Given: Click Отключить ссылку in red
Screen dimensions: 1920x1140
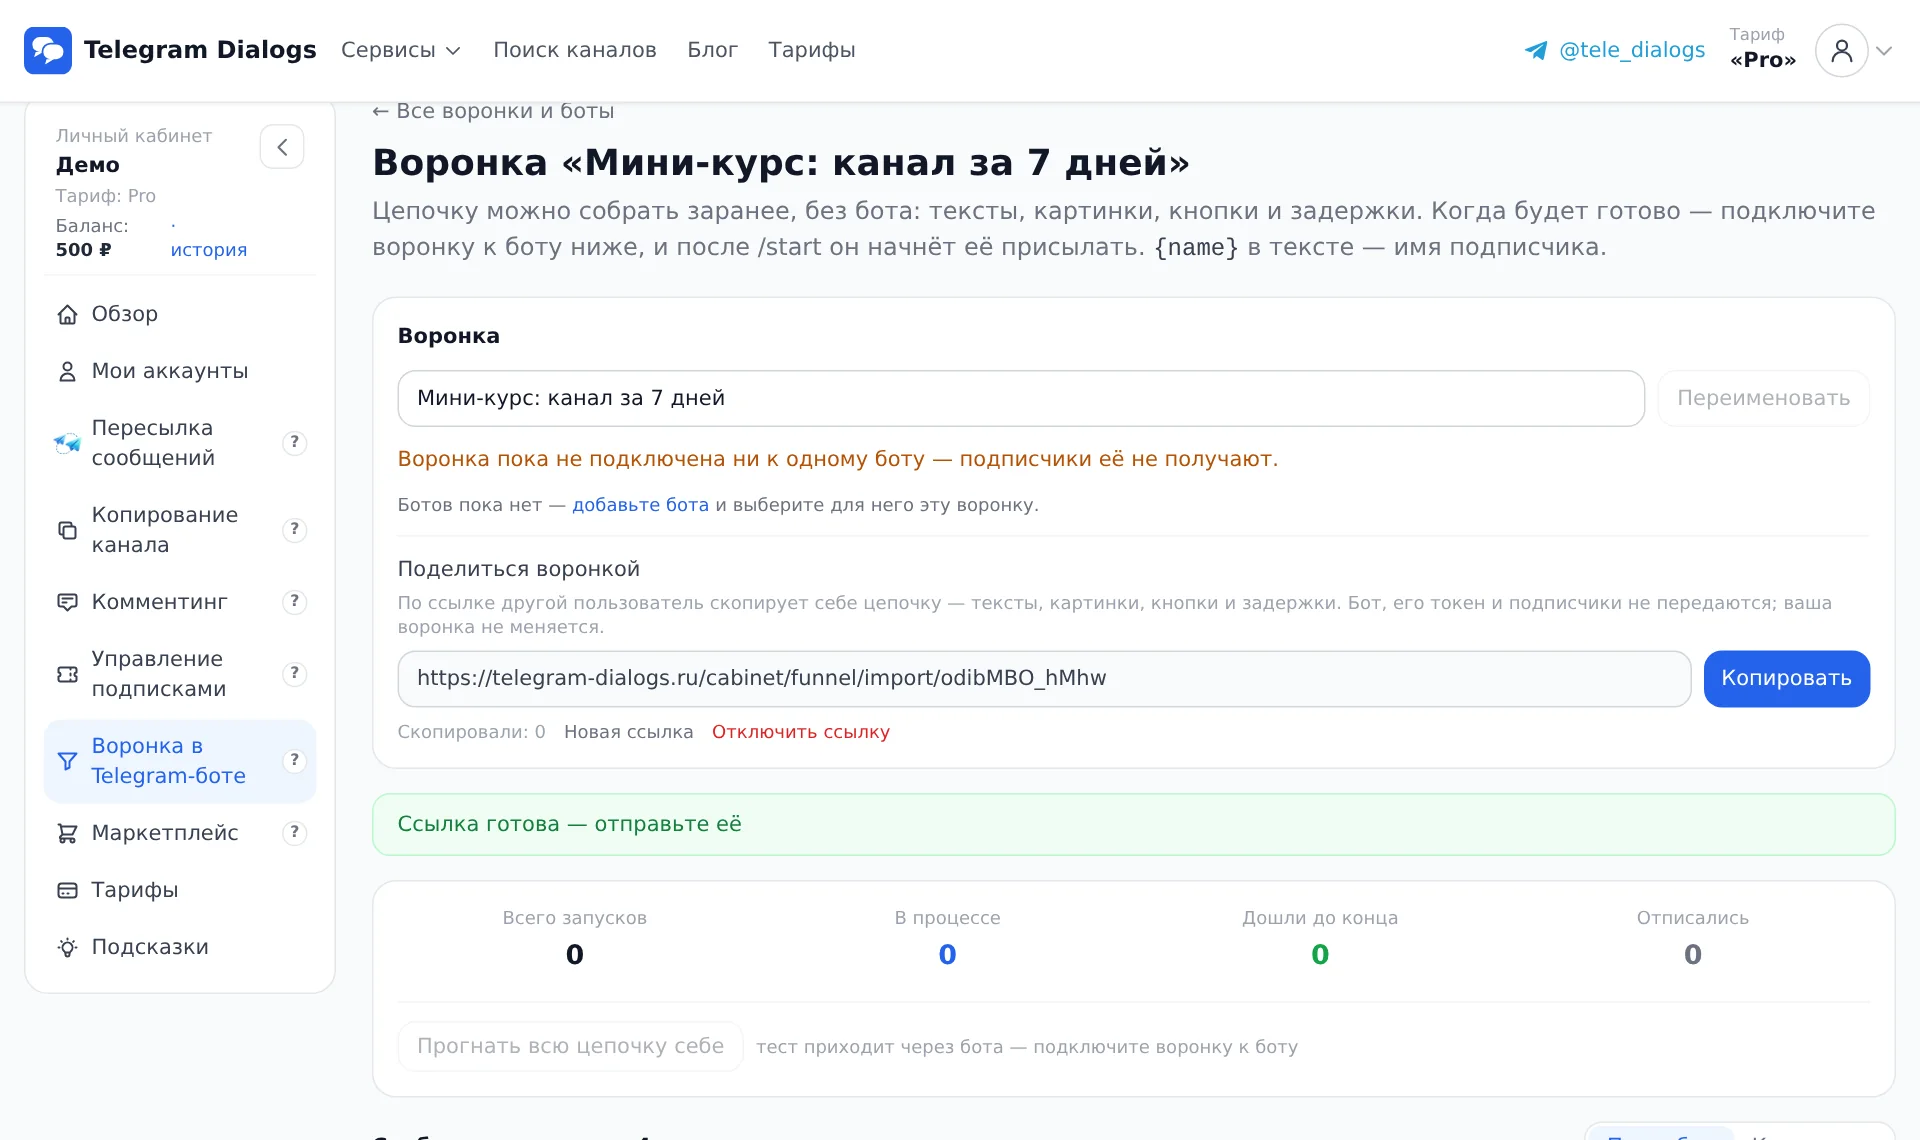Looking at the screenshot, I should tap(800, 732).
